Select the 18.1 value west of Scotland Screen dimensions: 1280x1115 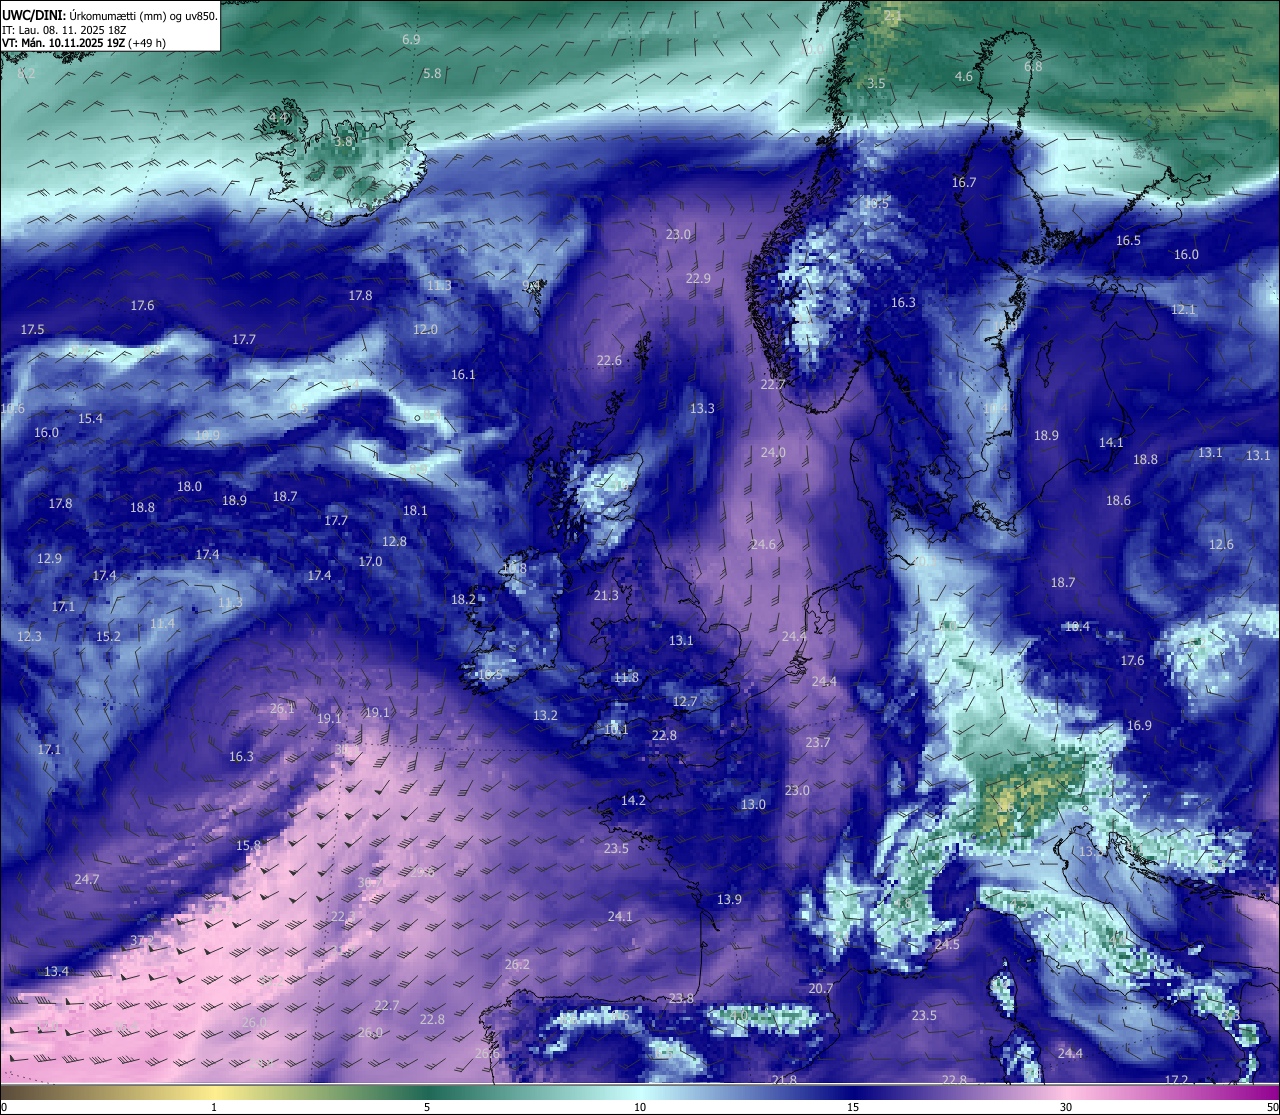coord(415,511)
